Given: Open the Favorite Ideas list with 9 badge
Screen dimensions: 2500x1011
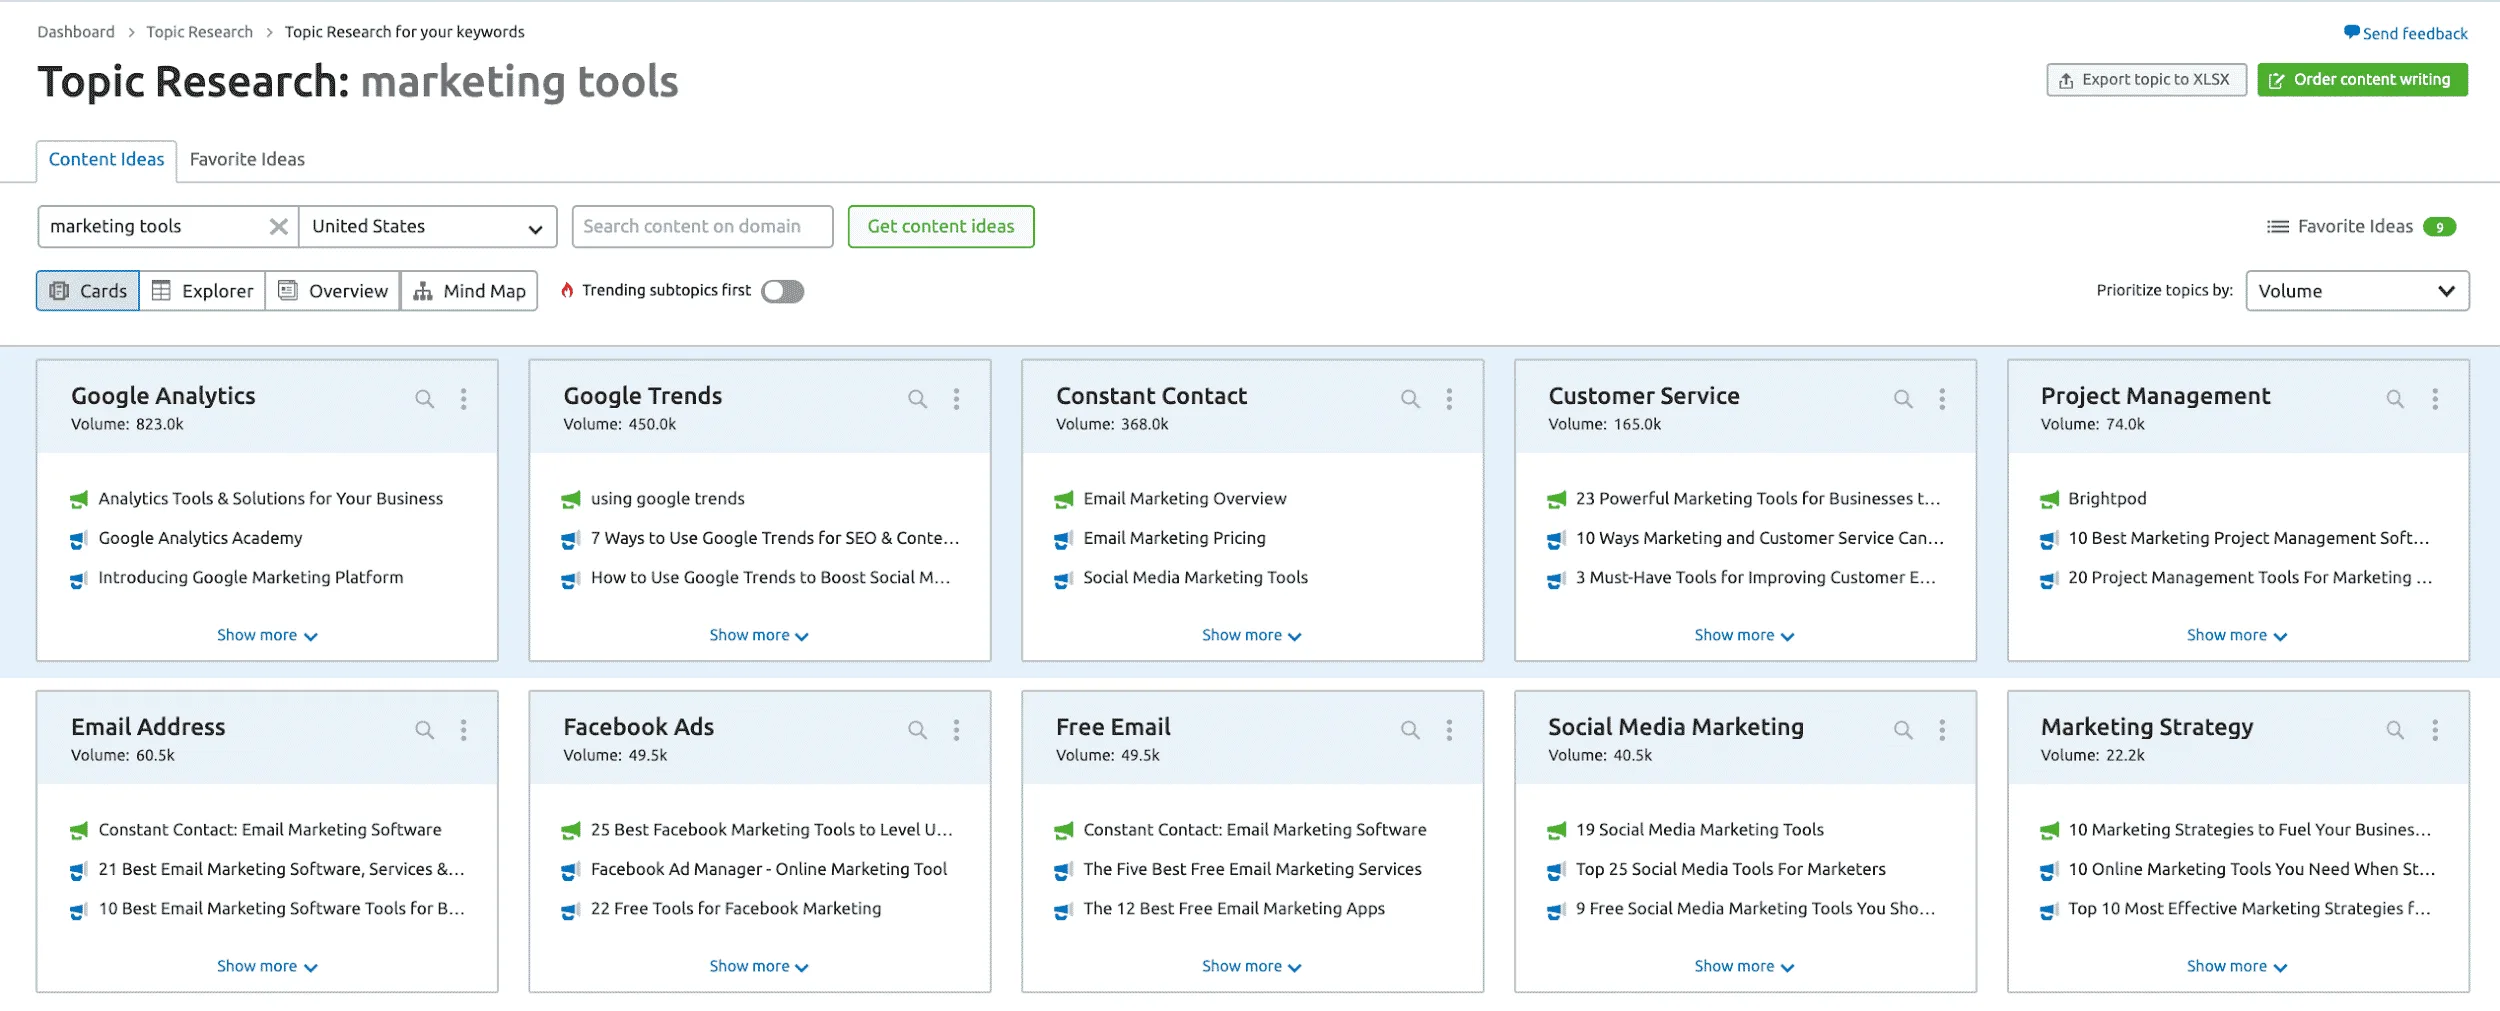Looking at the screenshot, I should pyautogui.click(x=2361, y=227).
